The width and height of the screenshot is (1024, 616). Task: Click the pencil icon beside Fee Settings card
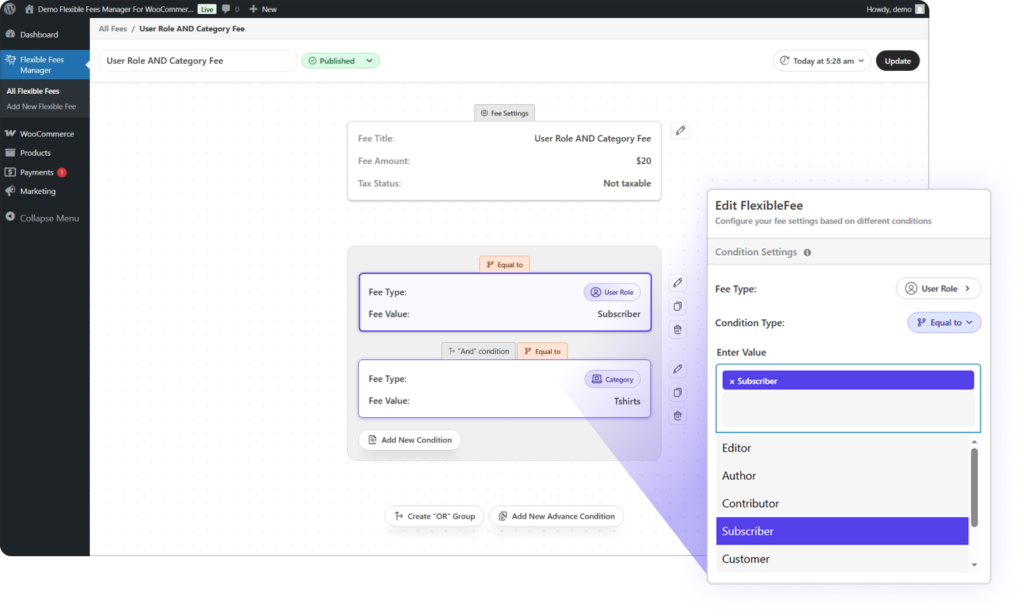pyautogui.click(x=680, y=131)
